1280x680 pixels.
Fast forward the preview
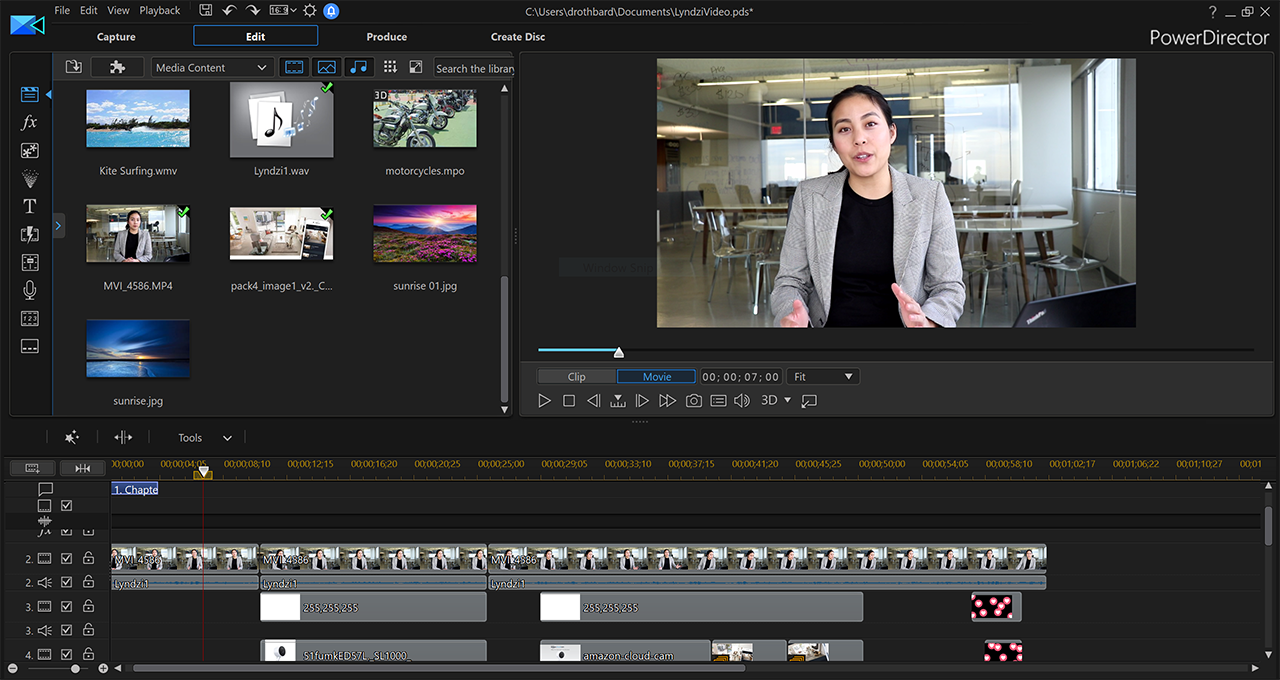667,401
